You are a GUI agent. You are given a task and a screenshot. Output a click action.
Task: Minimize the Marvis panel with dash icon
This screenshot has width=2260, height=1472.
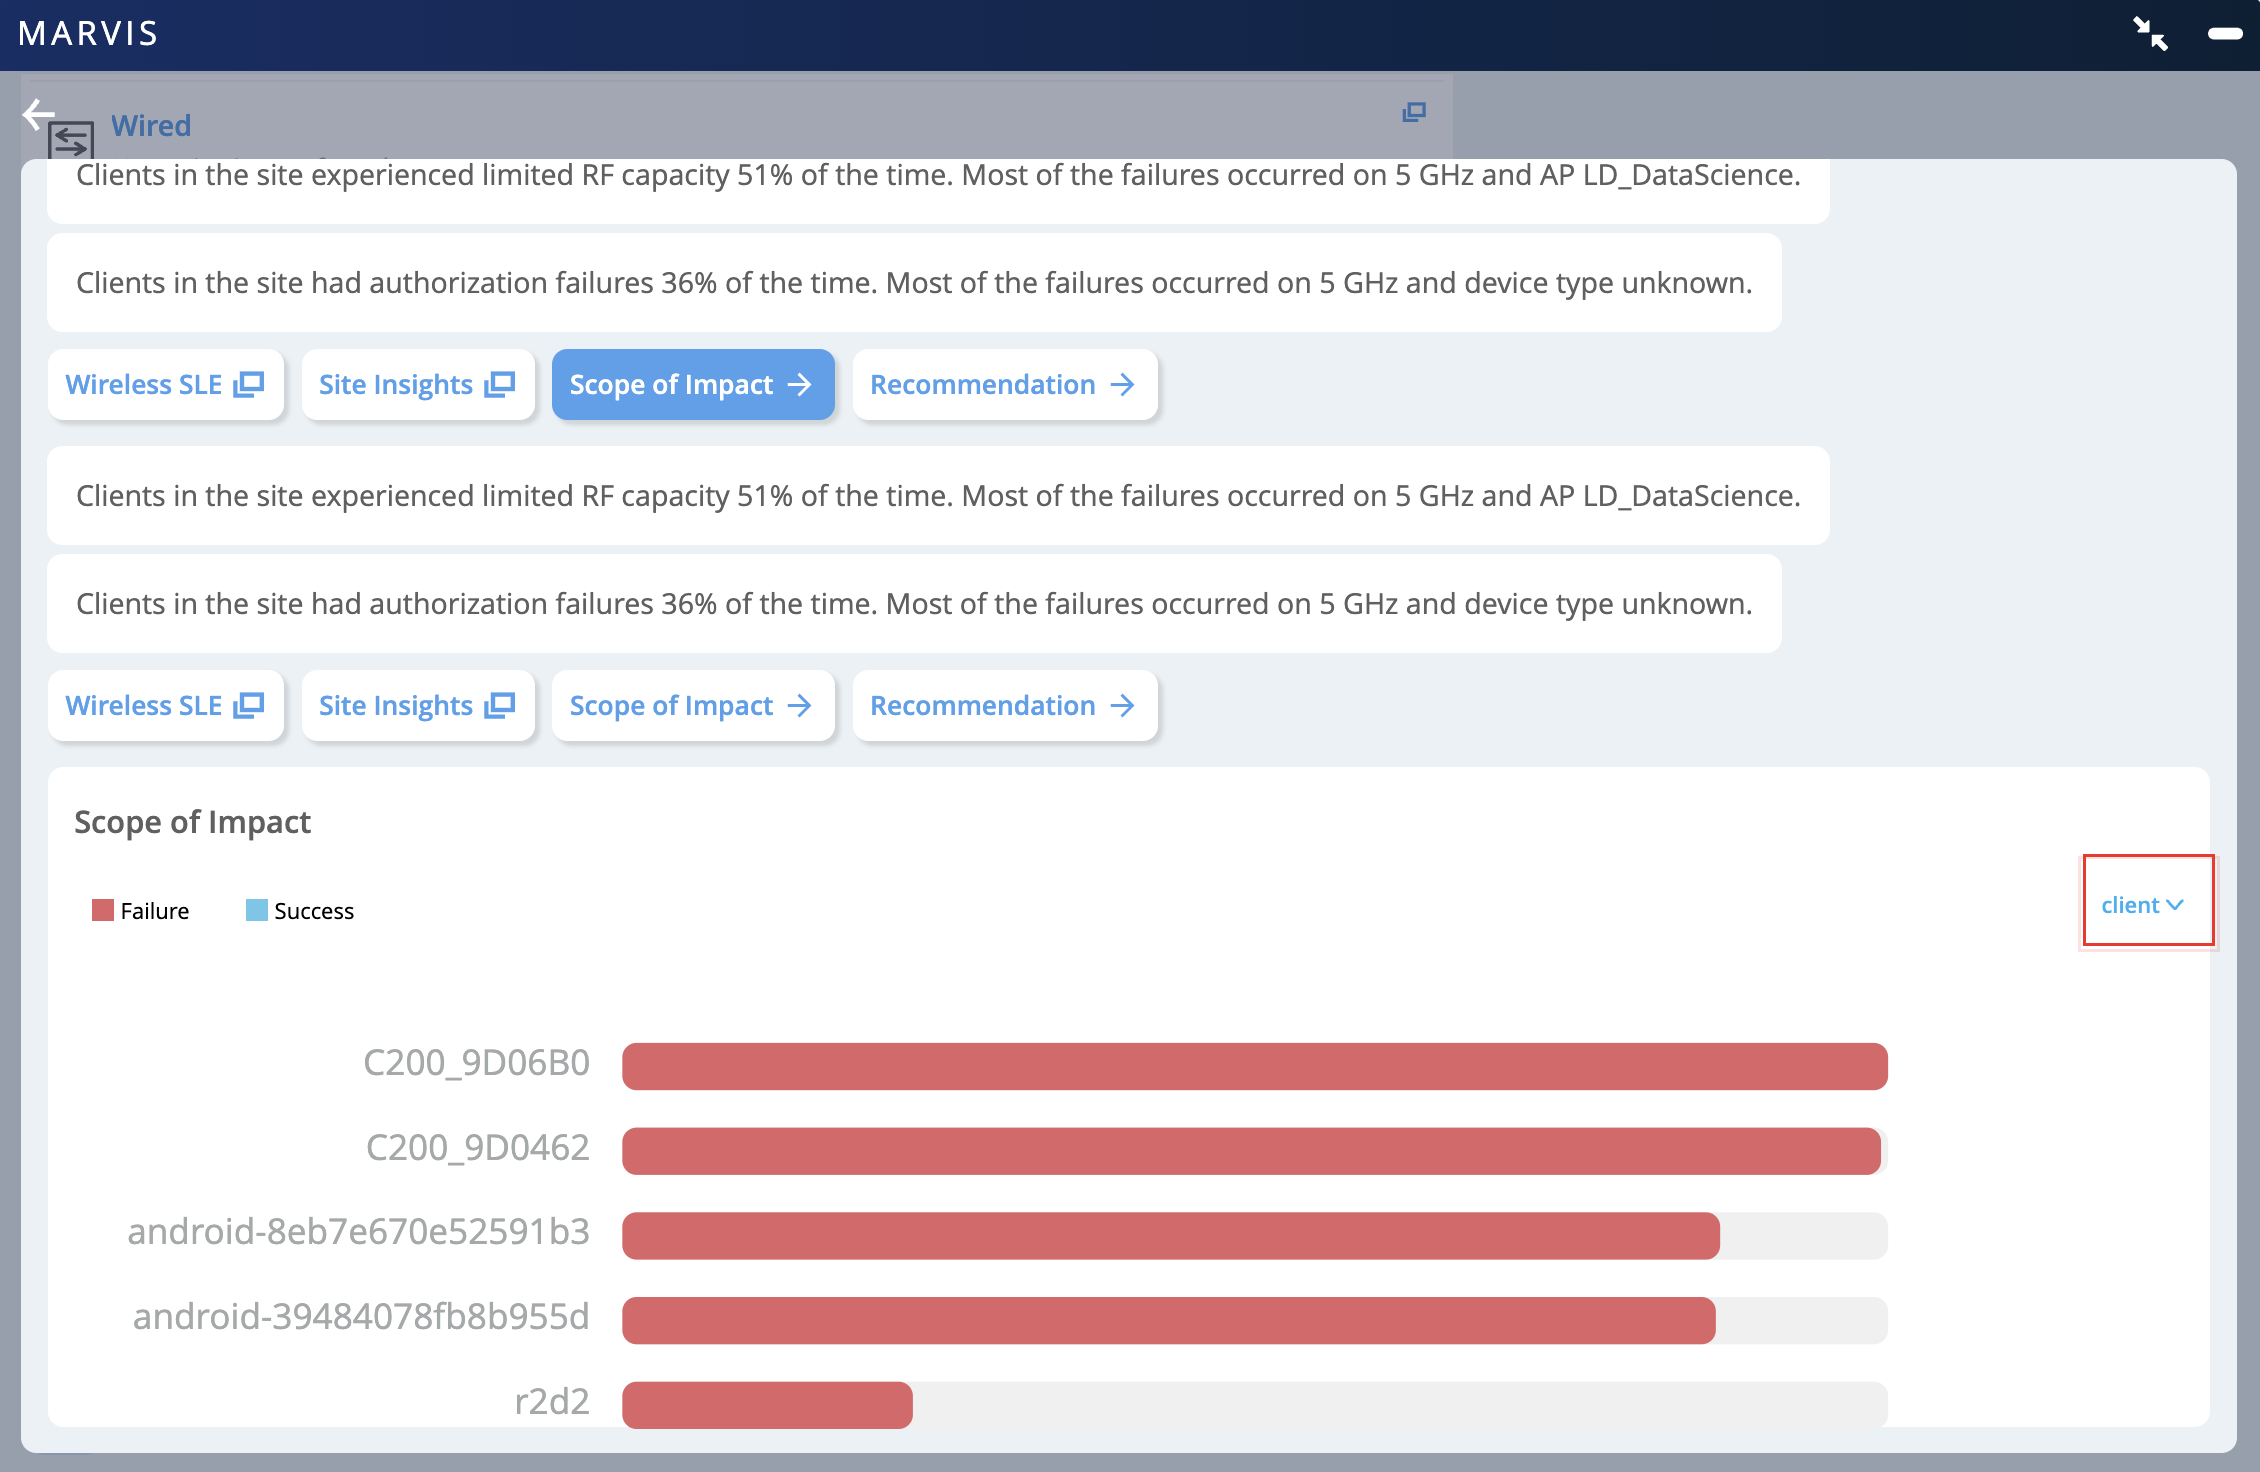[x=2224, y=34]
